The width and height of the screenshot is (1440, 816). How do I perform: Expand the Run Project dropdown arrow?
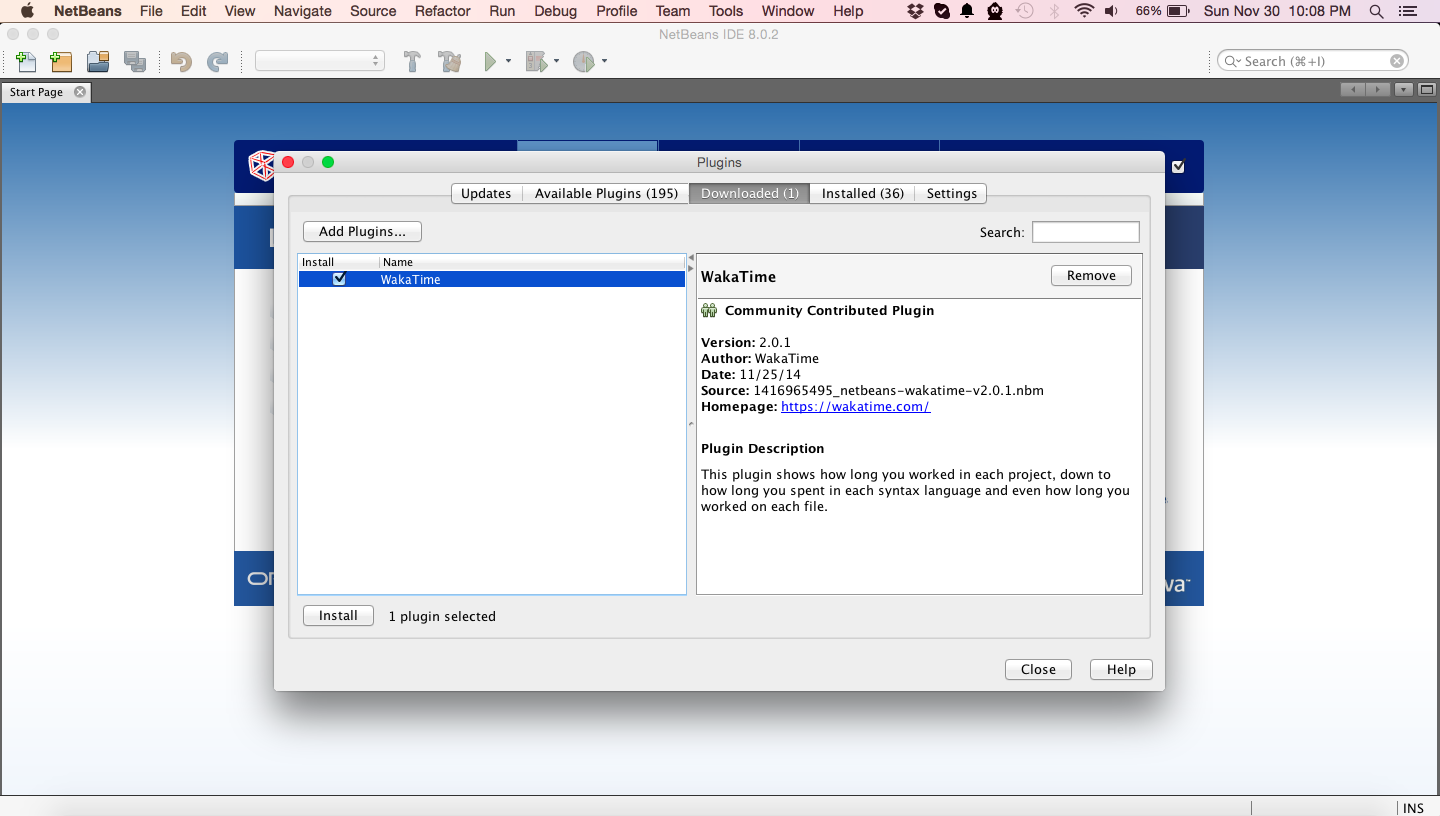click(508, 62)
